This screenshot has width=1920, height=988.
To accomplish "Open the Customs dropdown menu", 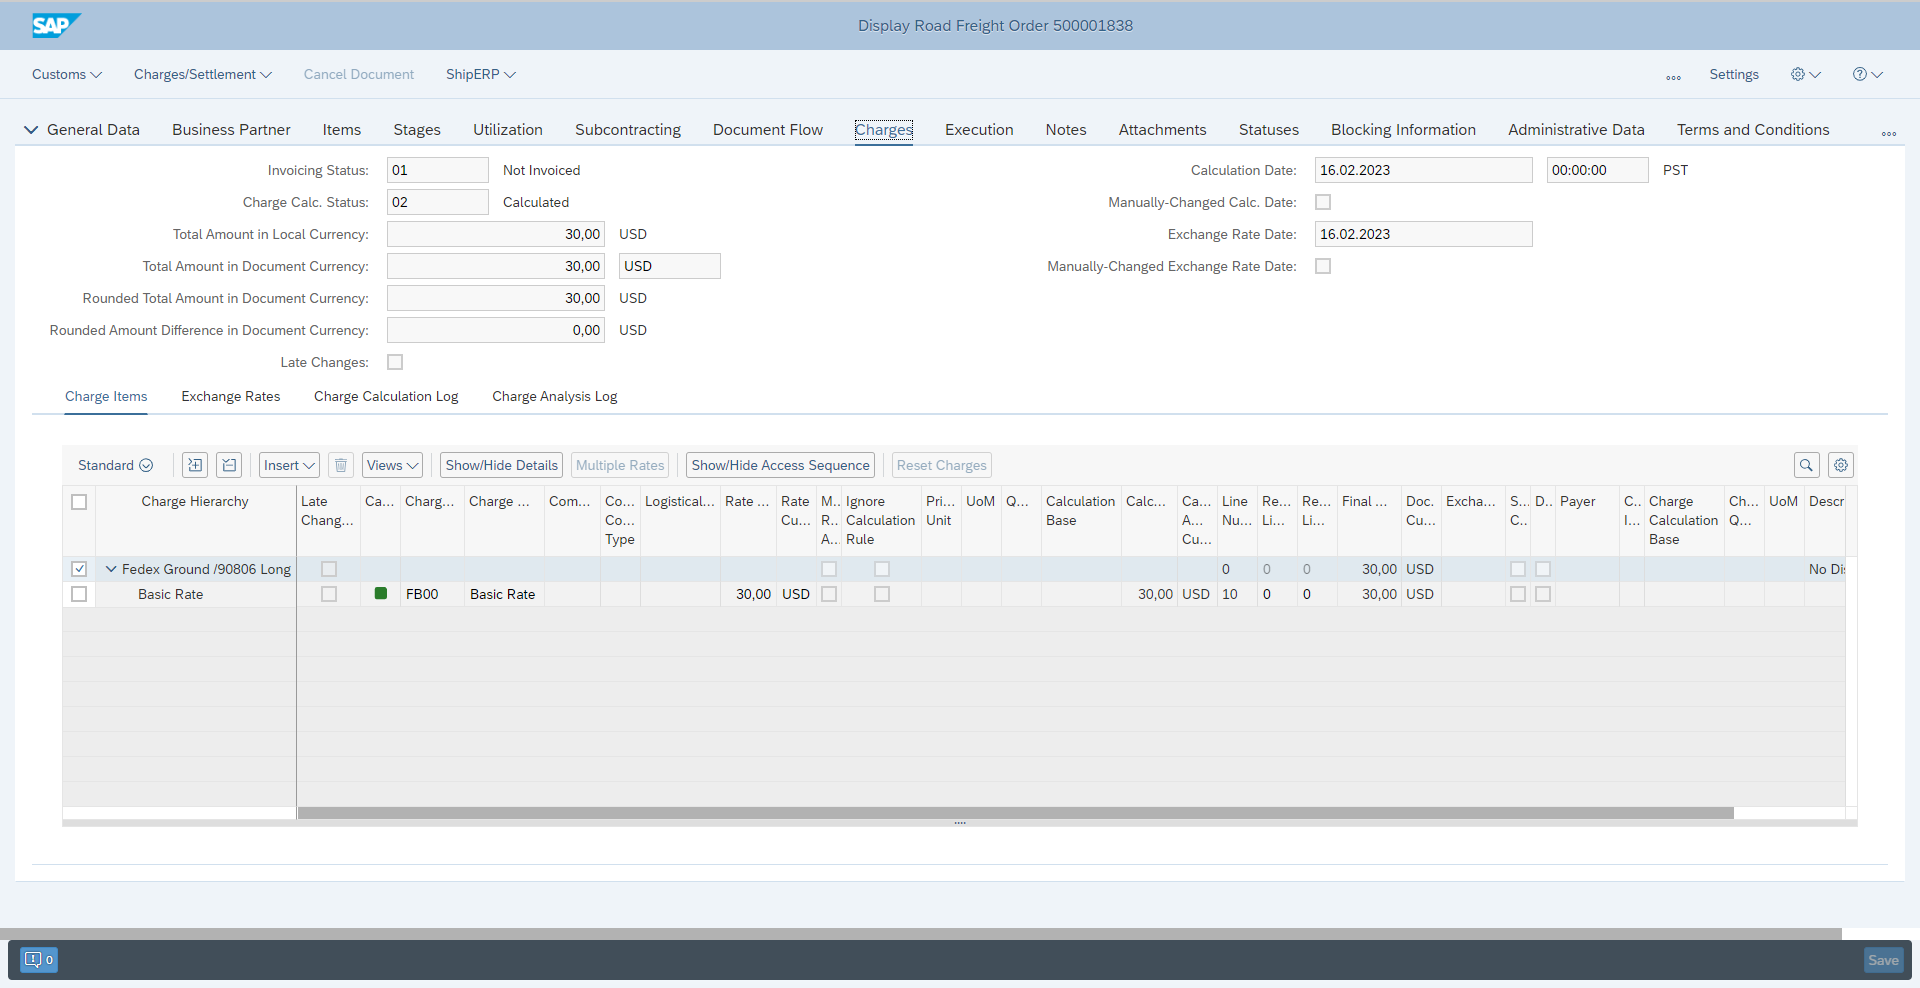I will 67,74.
